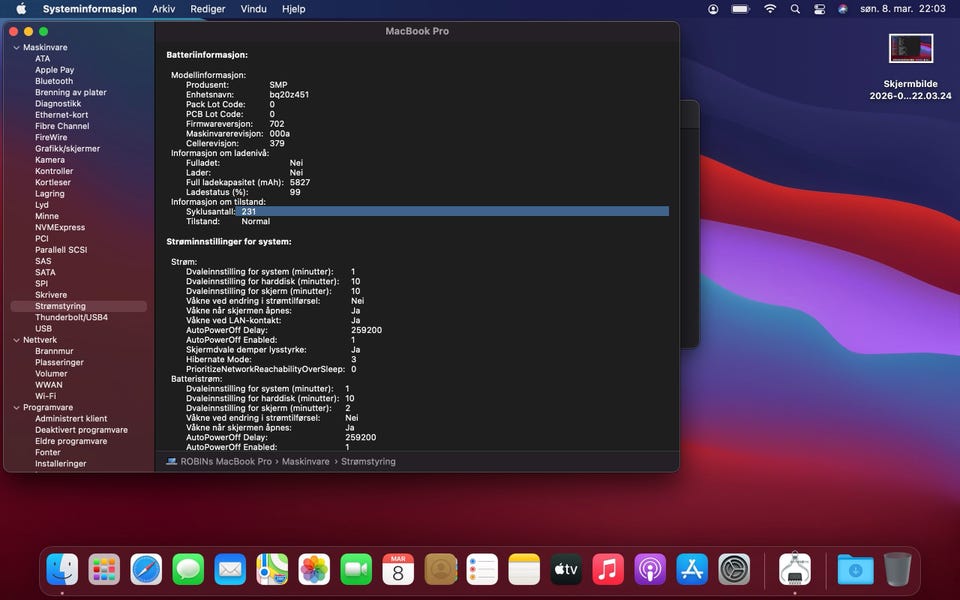960x600 pixels.
Task: Open the Arkiv menu
Action: [163, 8]
